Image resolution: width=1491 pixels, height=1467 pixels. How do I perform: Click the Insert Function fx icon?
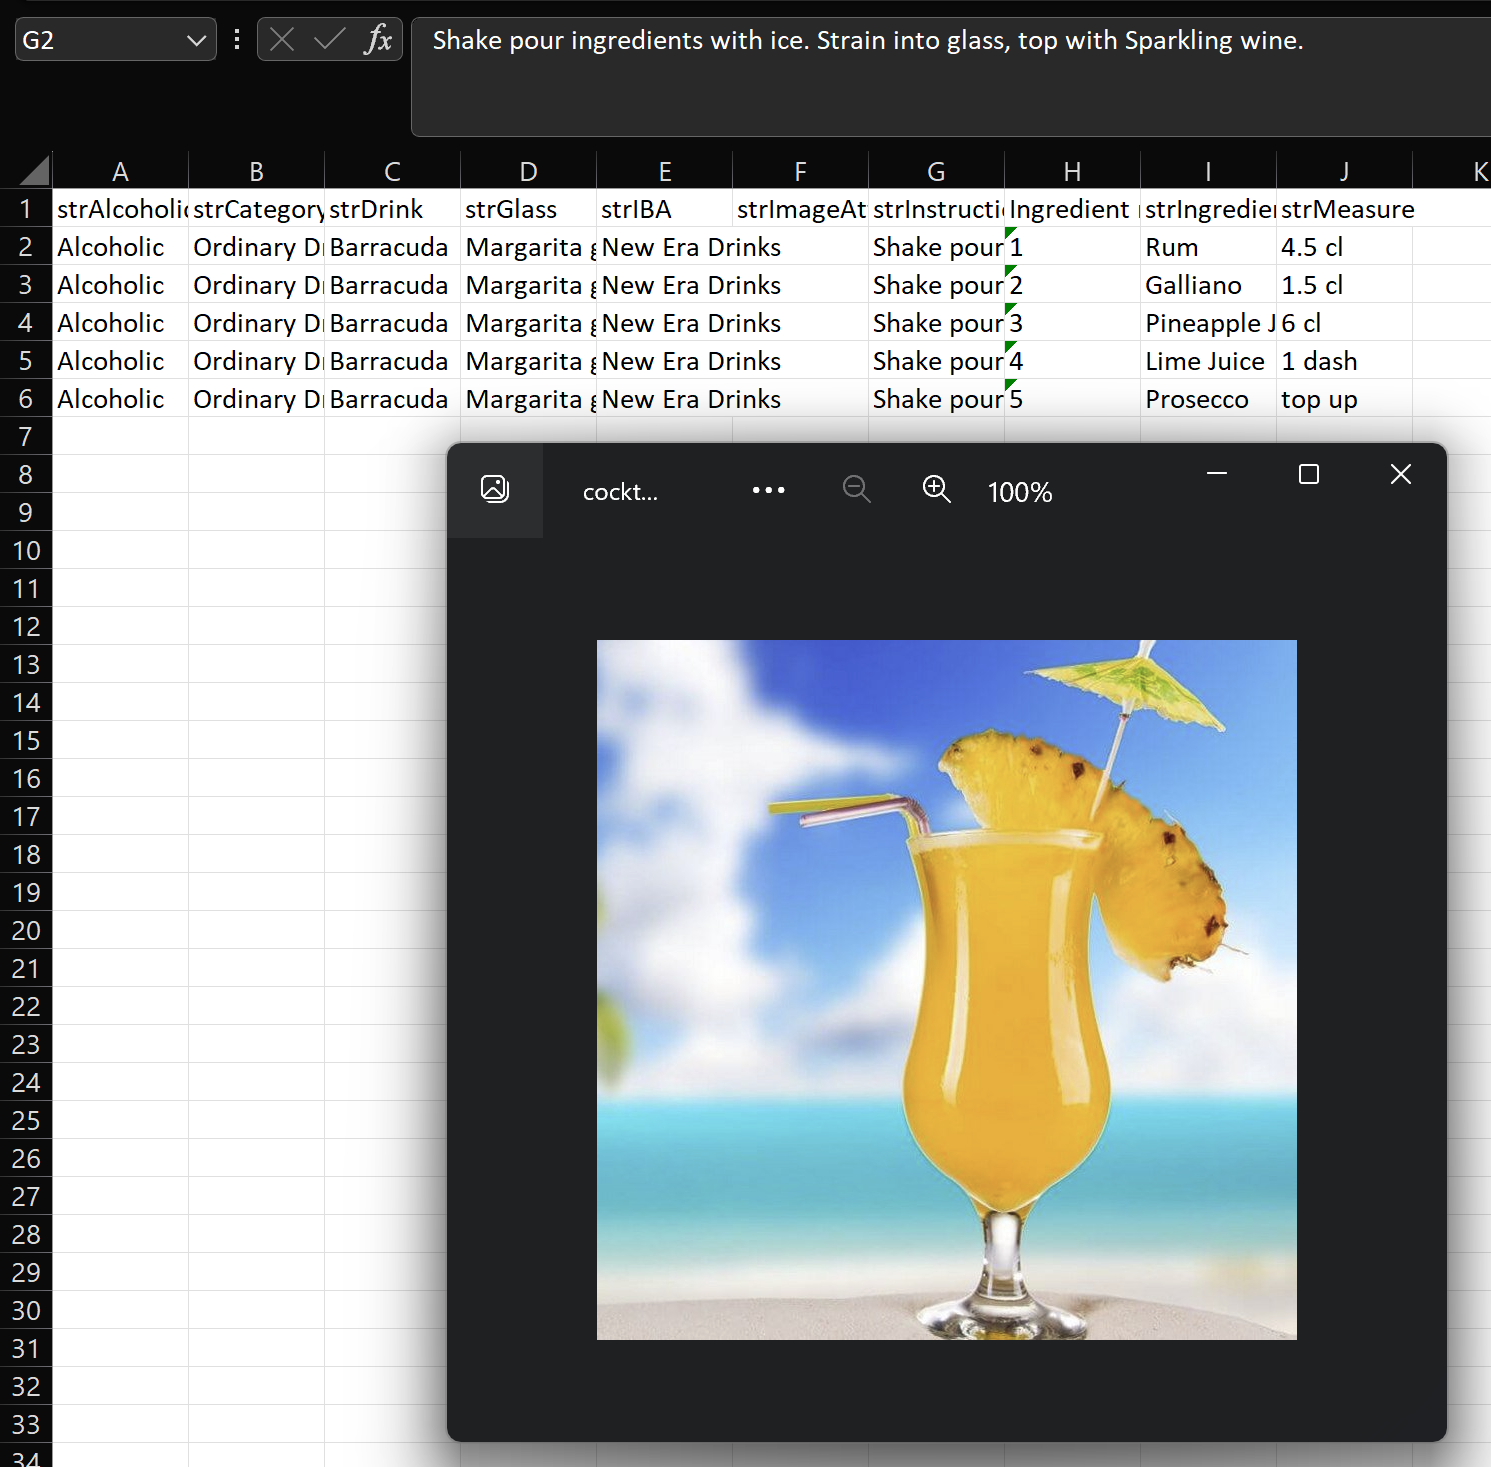(x=378, y=40)
